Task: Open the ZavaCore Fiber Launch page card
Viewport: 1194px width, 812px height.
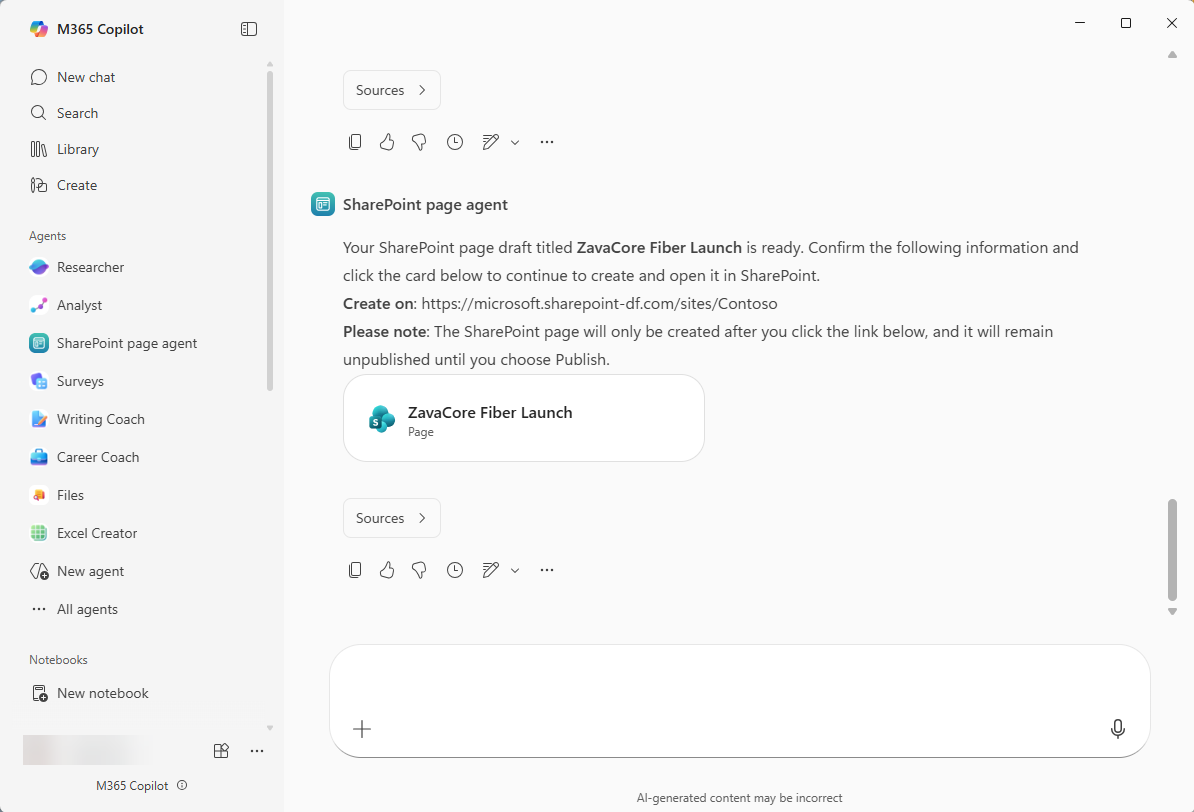Action: (523, 418)
